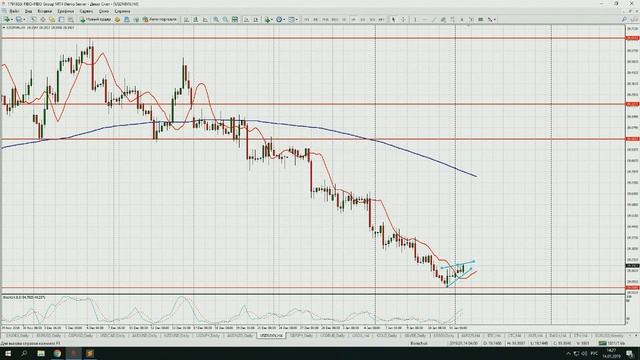Toggle the Авто-торговля (AutoTrading) button
The width and height of the screenshot is (640, 360).
point(160,20)
